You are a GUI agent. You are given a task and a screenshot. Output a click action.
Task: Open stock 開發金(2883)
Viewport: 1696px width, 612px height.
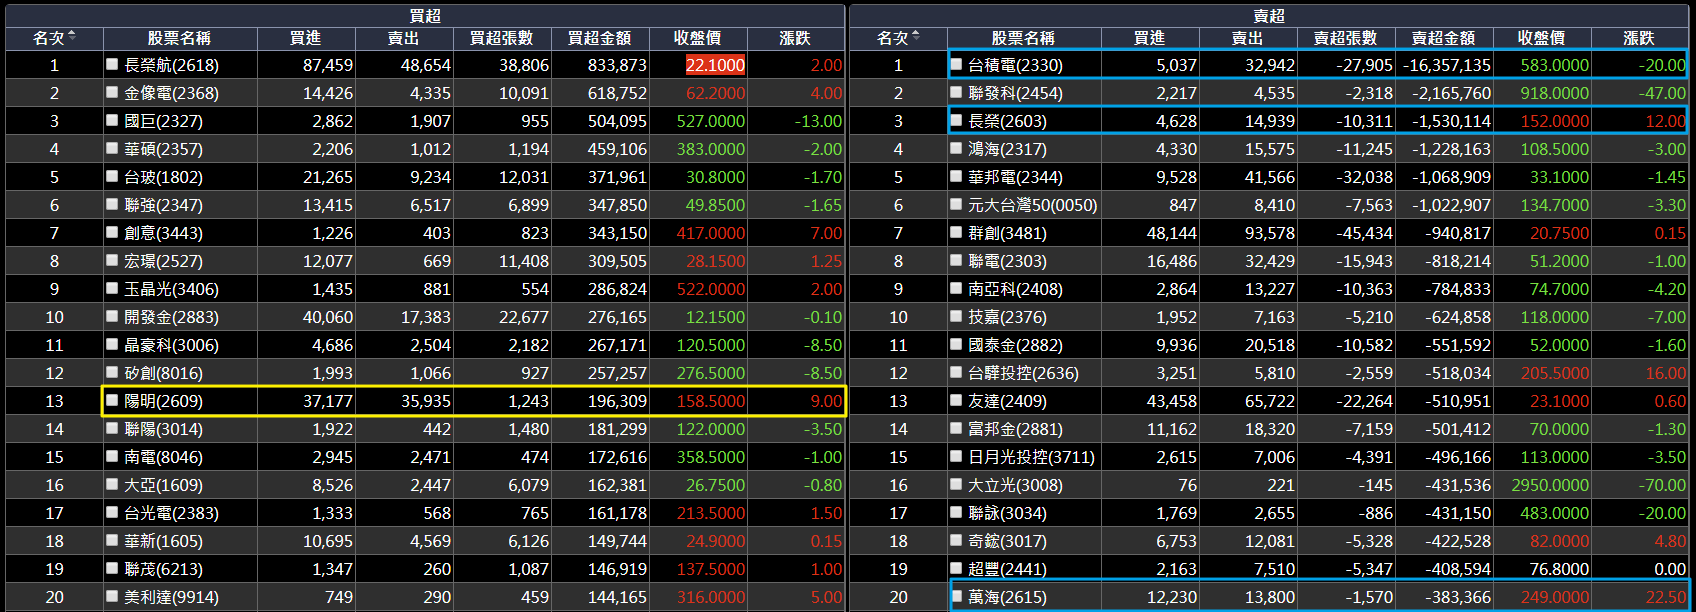point(171,317)
